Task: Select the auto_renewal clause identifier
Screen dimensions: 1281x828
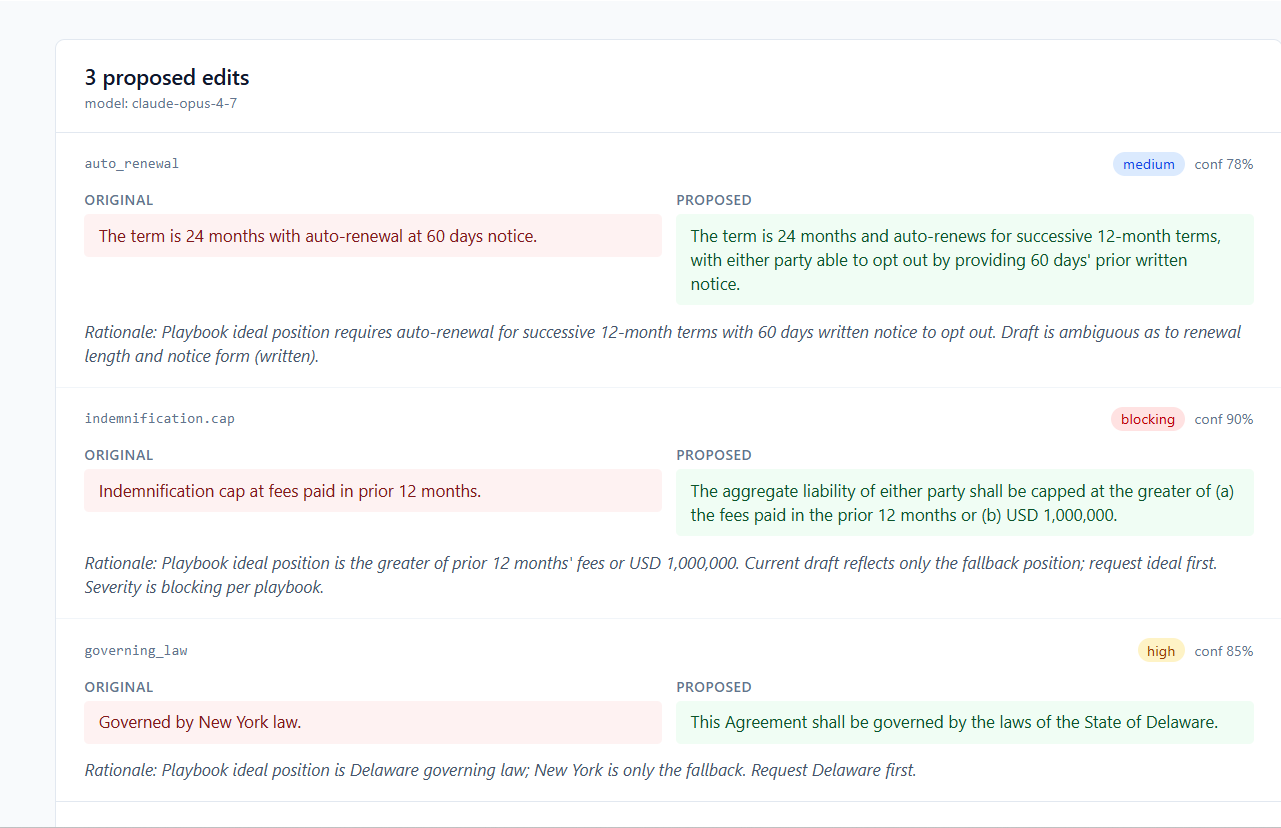Action: [132, 163]
